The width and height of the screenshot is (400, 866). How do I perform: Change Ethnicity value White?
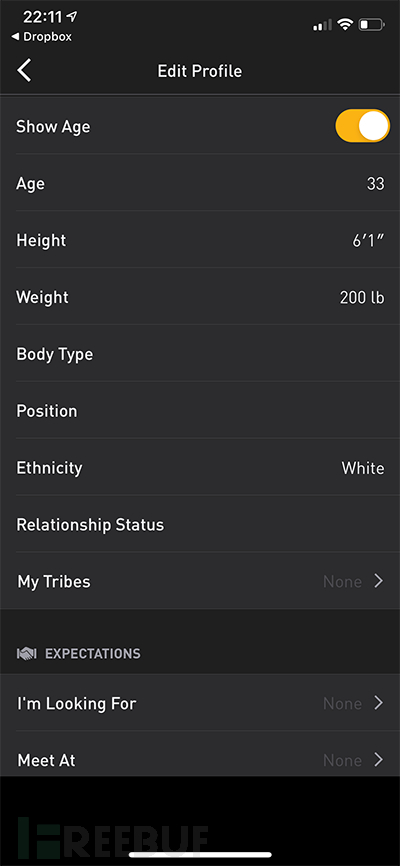pos(363,468)
